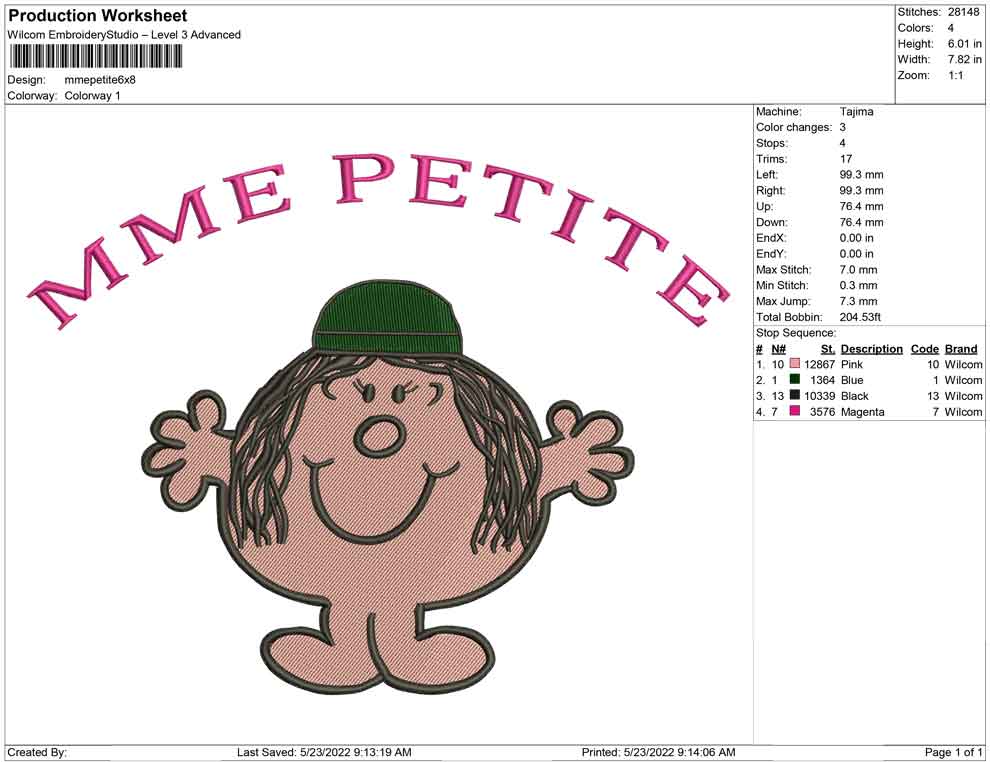Click the Up value '76.4 mm'
The width and height of the screenshot is (990, 762).
coord(861,206)
